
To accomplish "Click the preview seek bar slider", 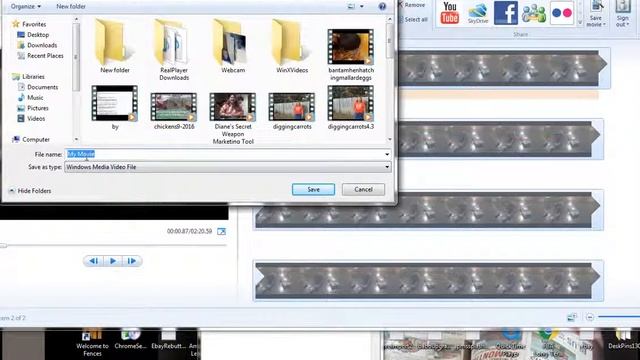I will (4, 245).
